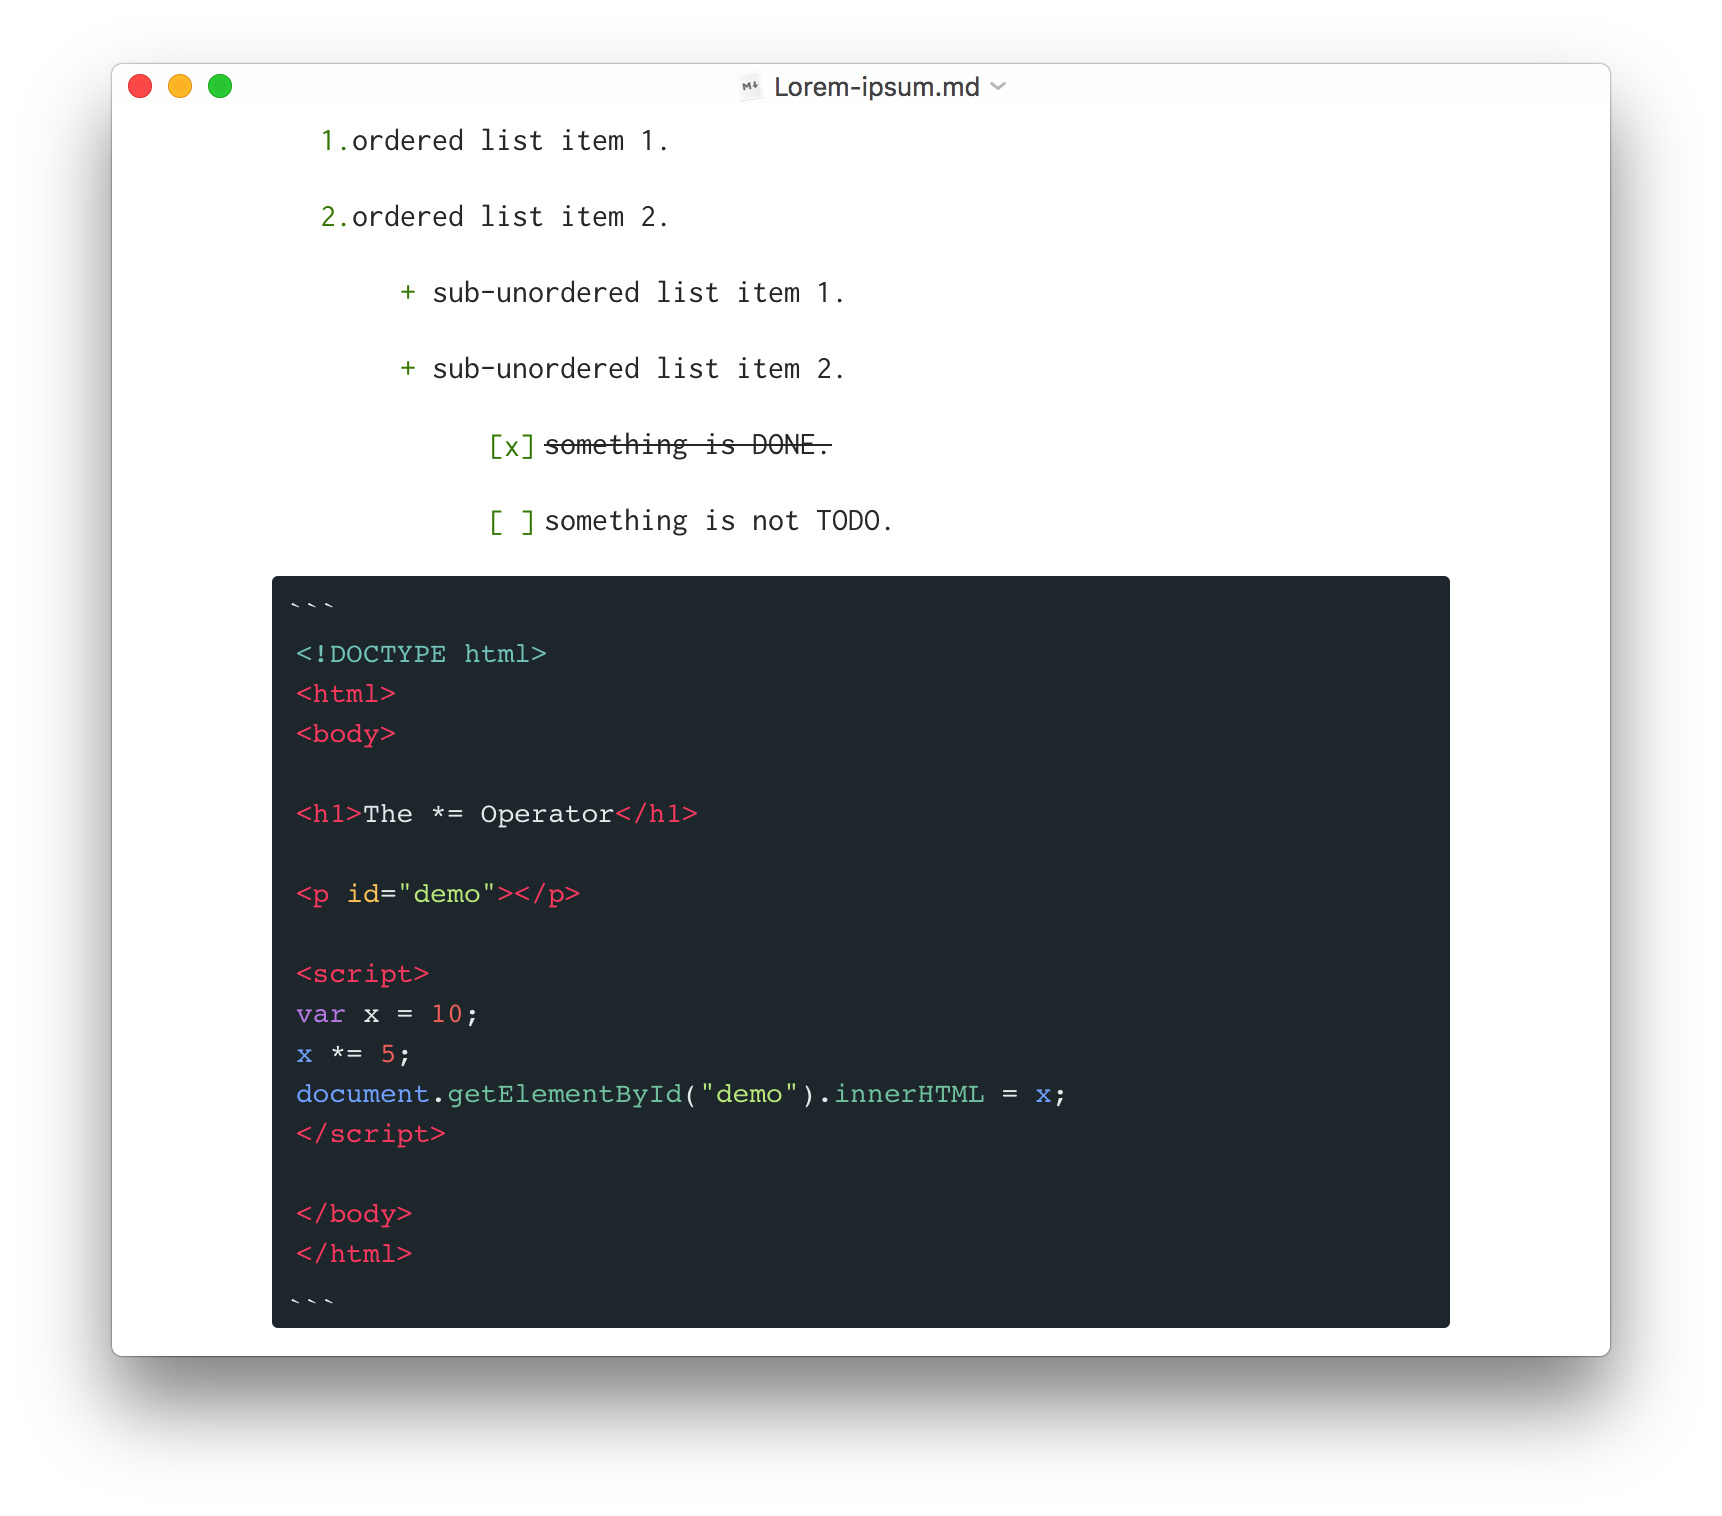Click the closing triple backtick fence
Screen dimensions: 1722x1516
click(x=312, y=1301)
